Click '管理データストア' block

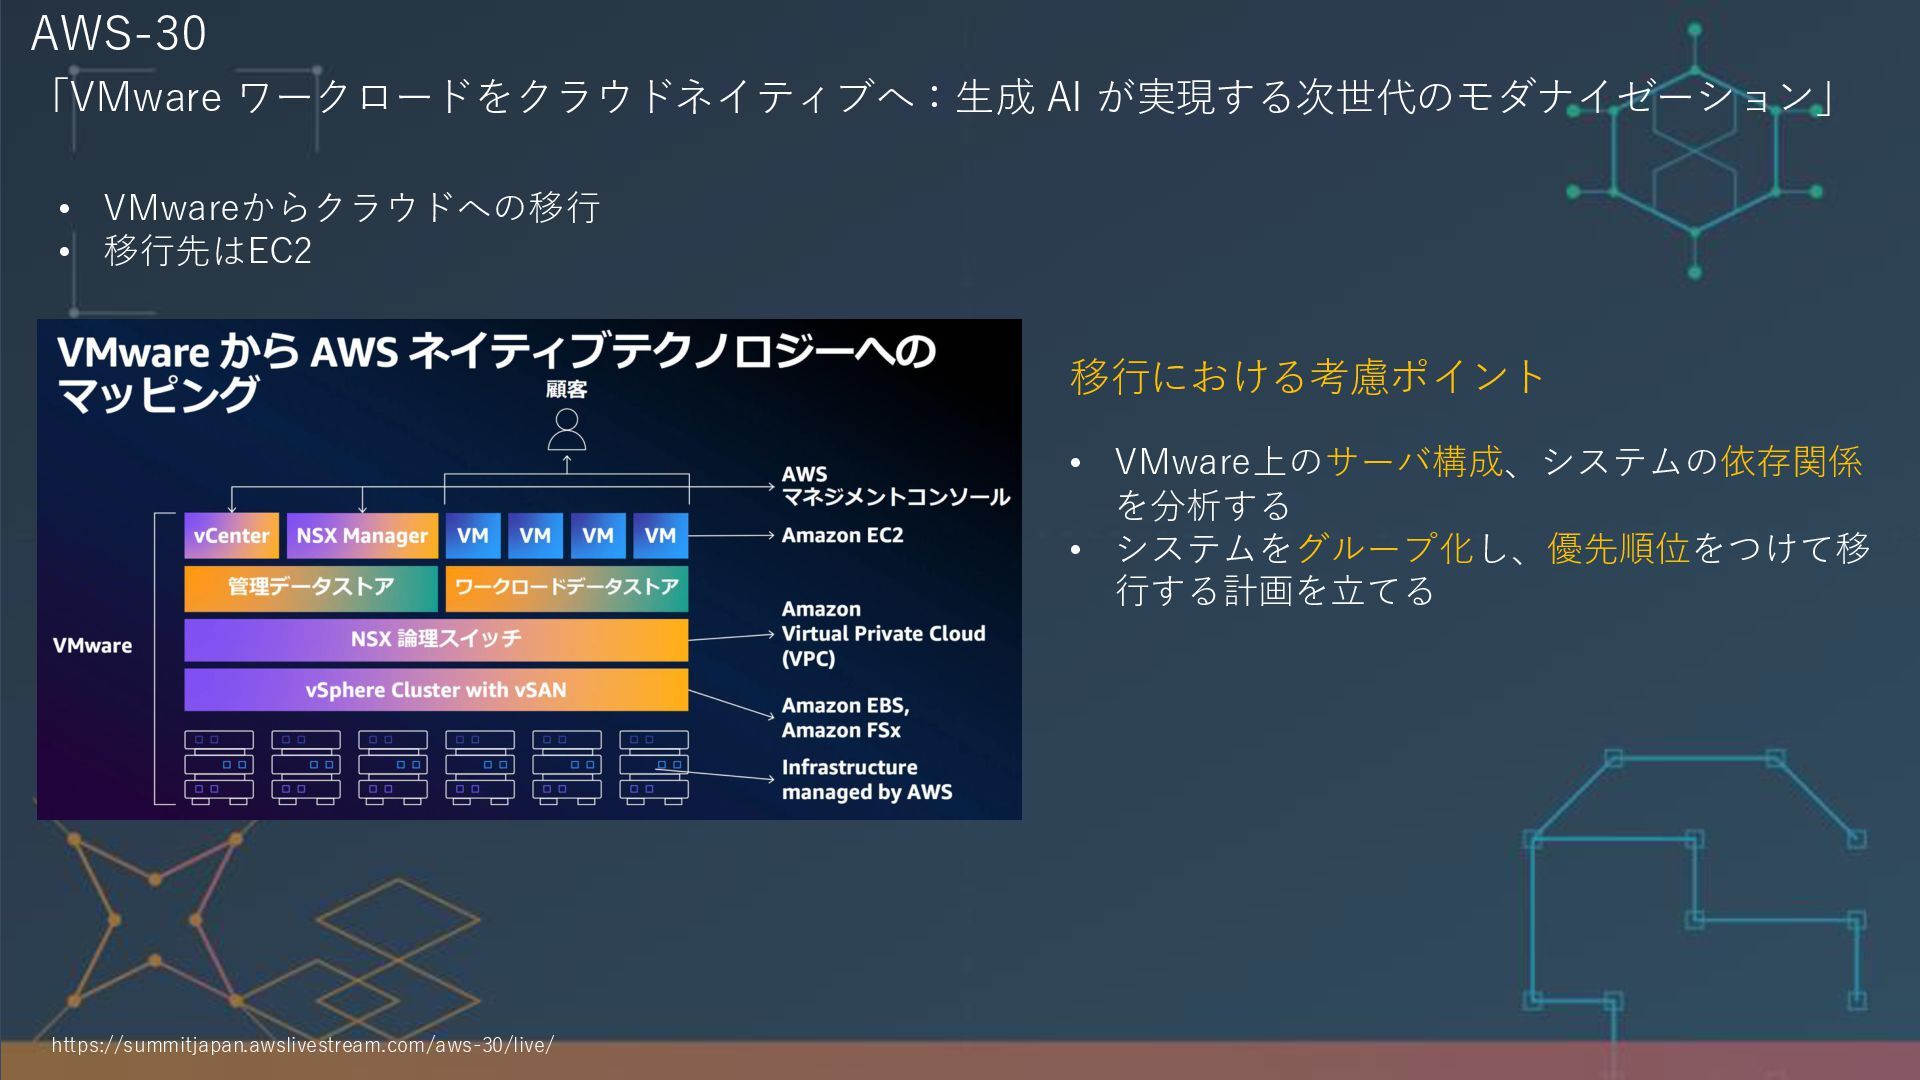pyautogui.click(x=311, y=588)
